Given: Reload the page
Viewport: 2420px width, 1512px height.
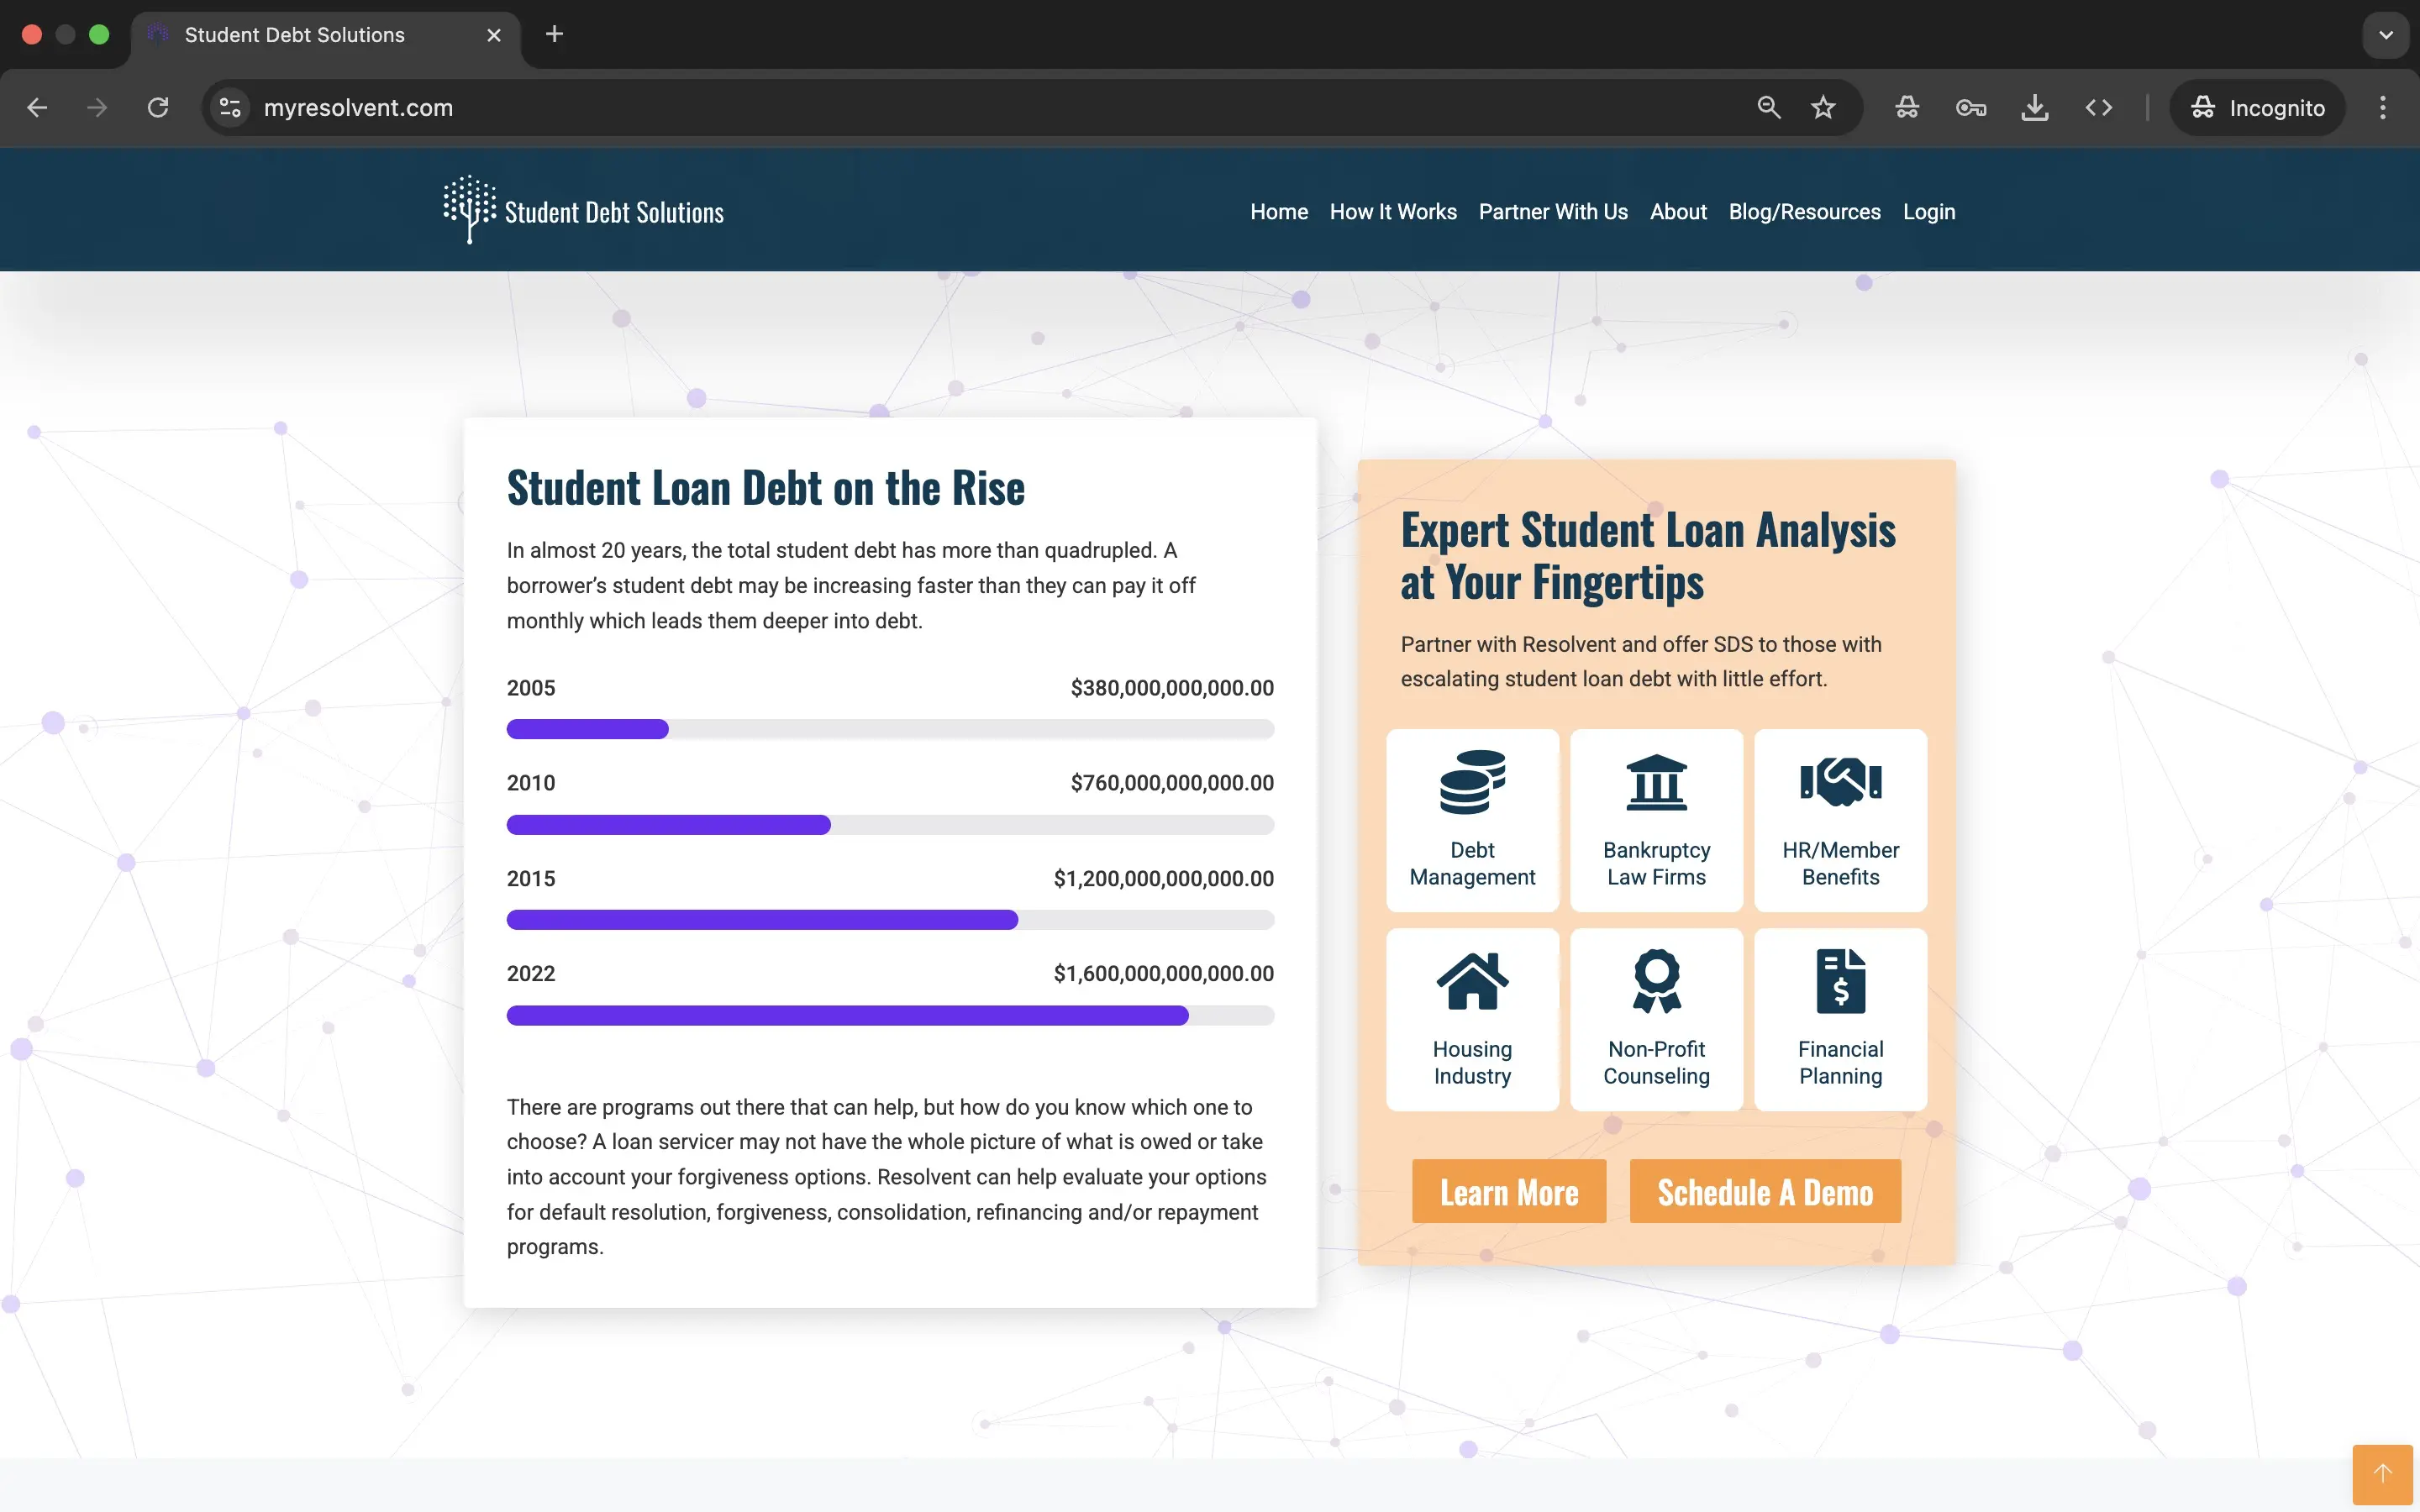Looking at the screenshot, I should click(x=158, y=108).
